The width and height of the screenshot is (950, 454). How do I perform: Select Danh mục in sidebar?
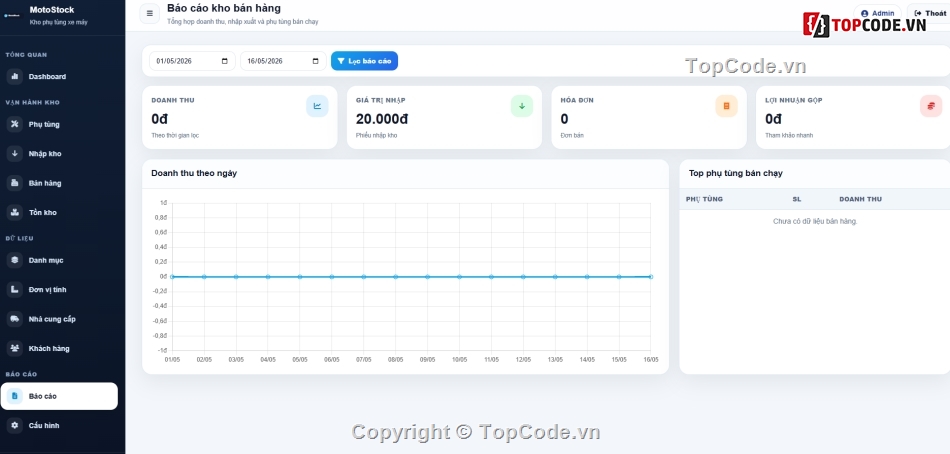pos(59,260)
